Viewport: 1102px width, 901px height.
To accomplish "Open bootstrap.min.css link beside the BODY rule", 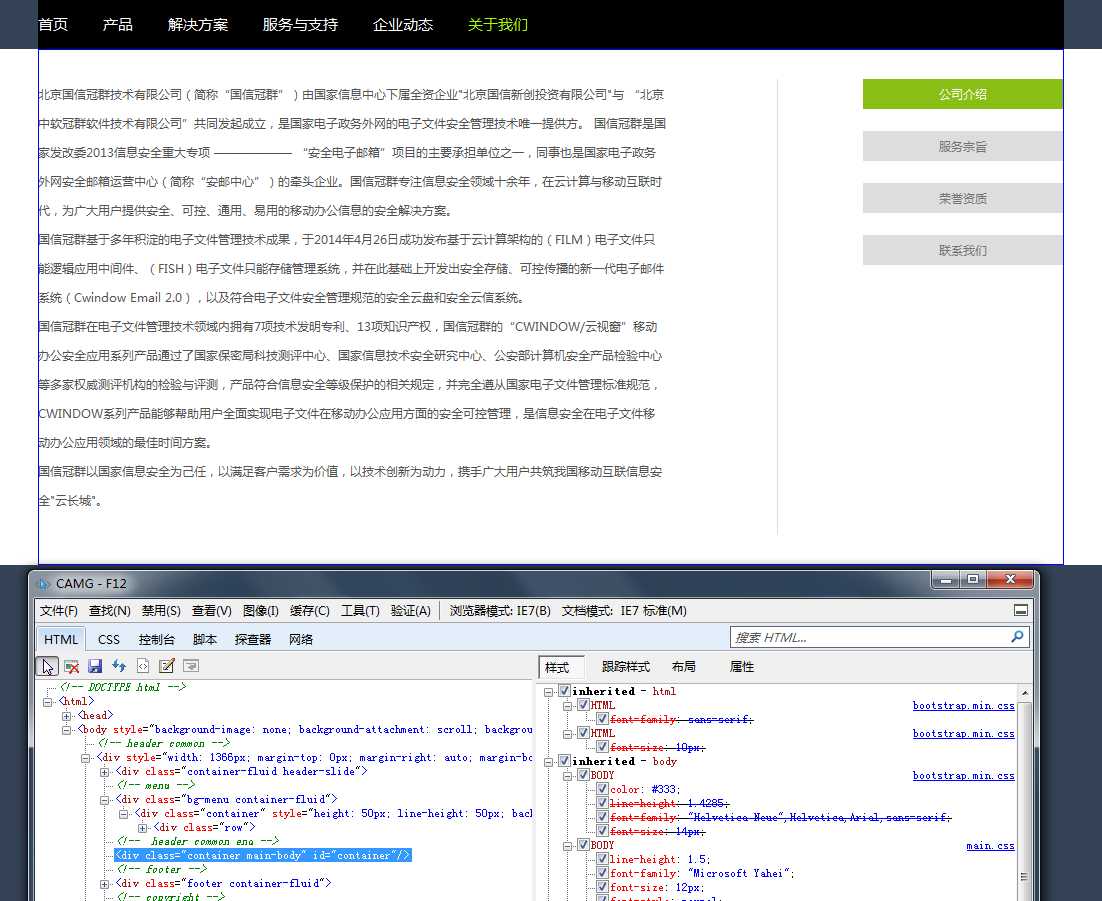I will point(964,775).
